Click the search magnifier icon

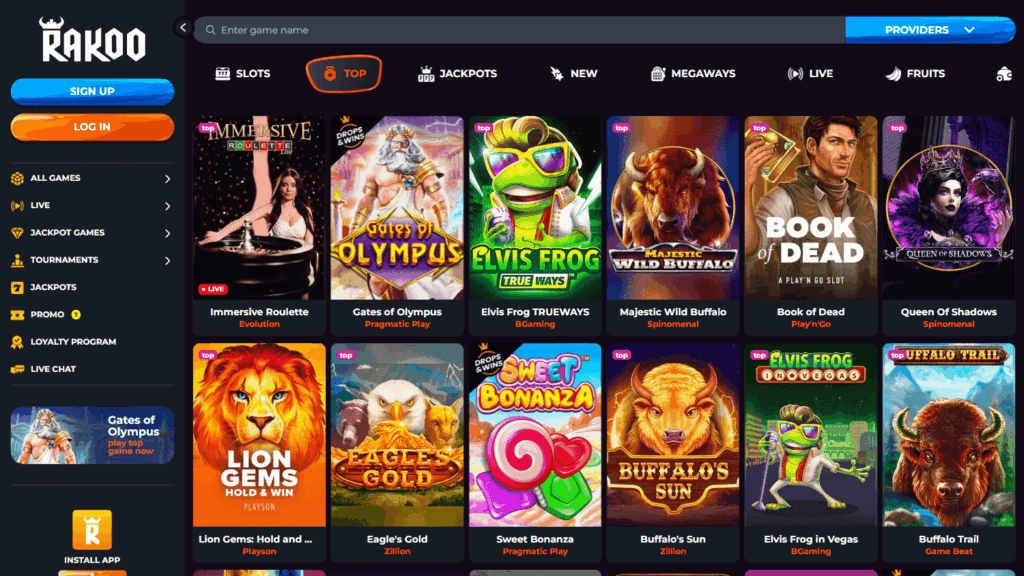click(210, 30)
